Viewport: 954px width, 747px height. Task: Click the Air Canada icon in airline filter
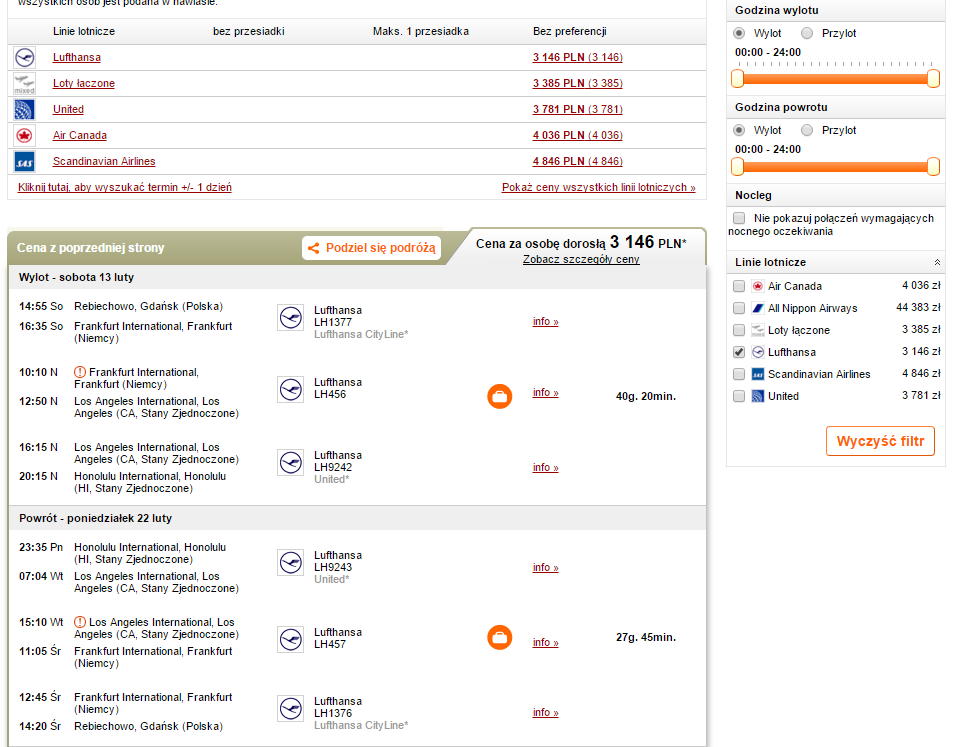tap(758, 286)
